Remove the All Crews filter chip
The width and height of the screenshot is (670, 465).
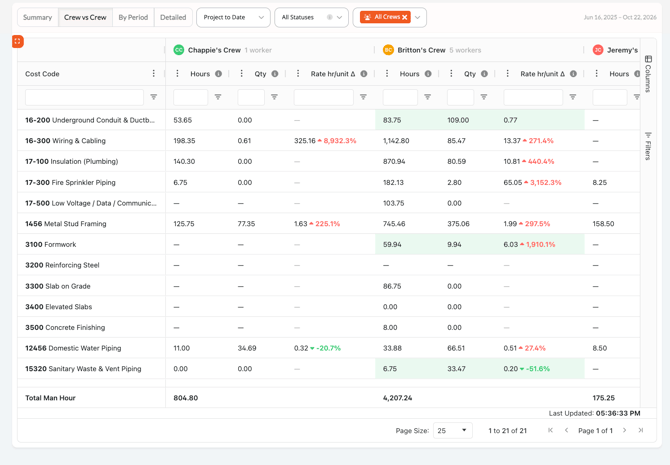[404, 17]
